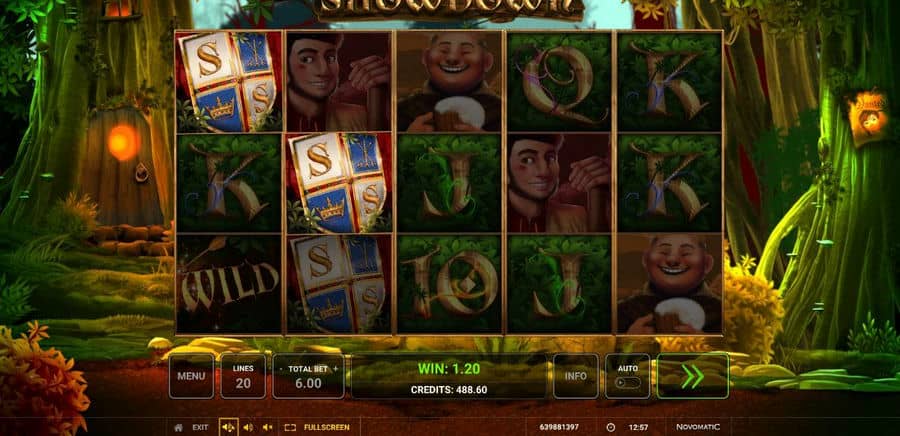Select the medium volume speaker icon
The height and width of the screenshot is (436, 900).
(248, 427)
